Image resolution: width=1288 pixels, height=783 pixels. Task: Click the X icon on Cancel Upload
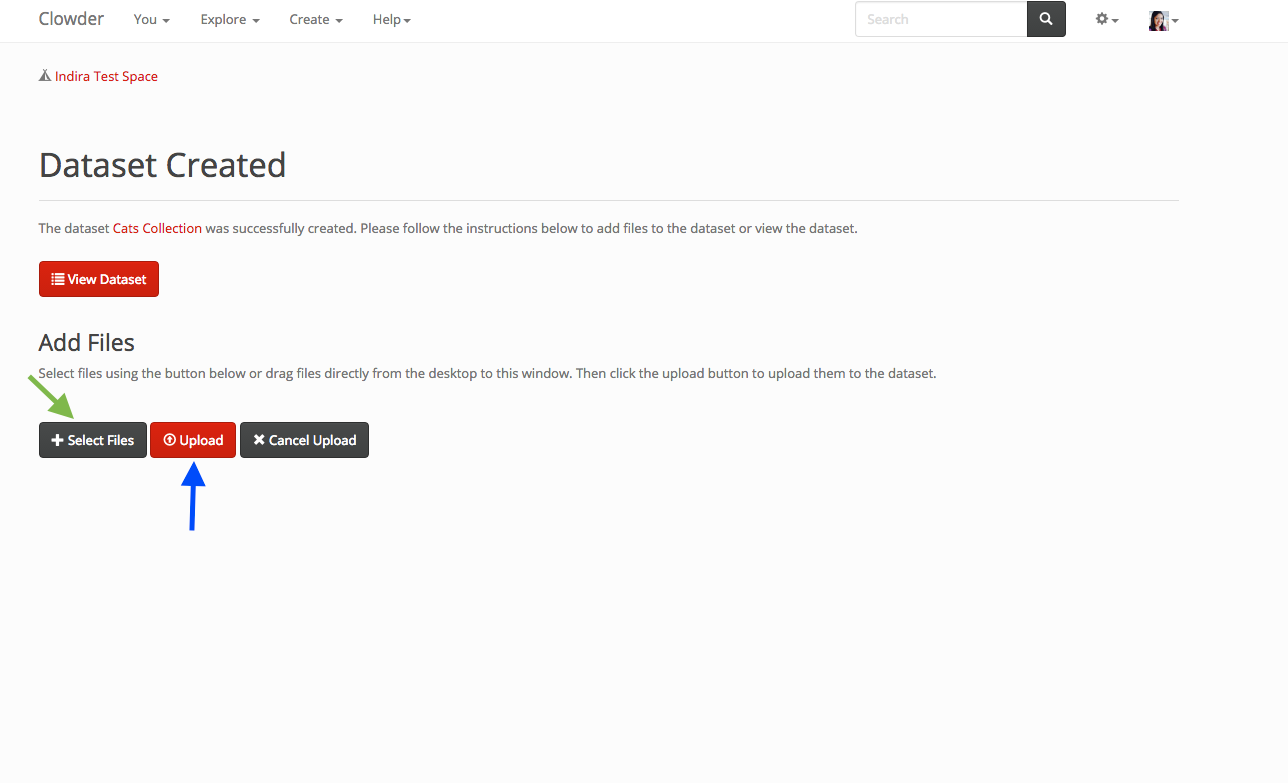coord(259,440)
